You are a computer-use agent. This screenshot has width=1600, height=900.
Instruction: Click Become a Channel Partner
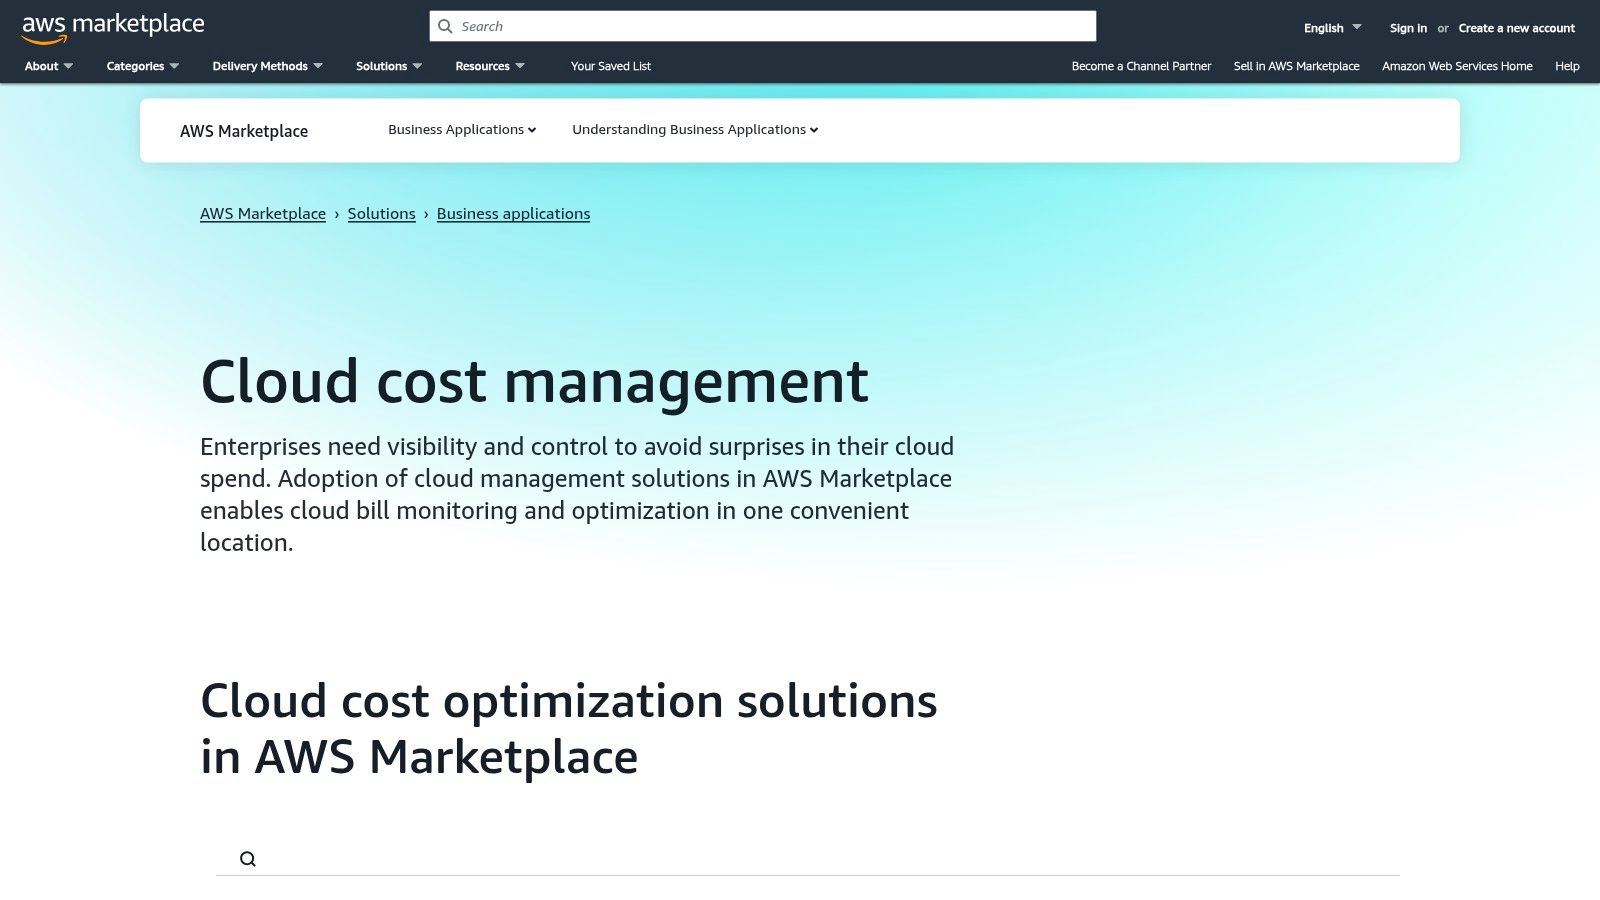pos(1141,66)
